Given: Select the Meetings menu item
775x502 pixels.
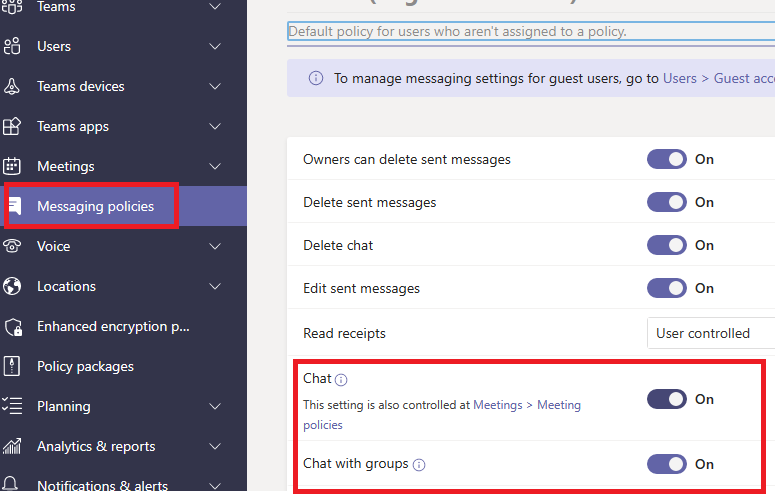Looking at the screenshot, I should (124, 167).
